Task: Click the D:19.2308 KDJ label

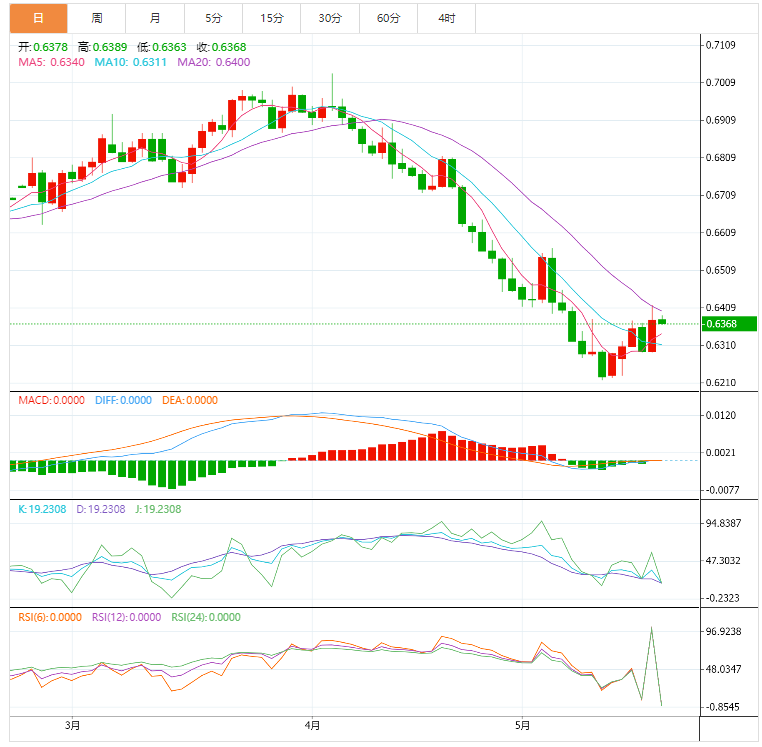Action: coord(101,509)
